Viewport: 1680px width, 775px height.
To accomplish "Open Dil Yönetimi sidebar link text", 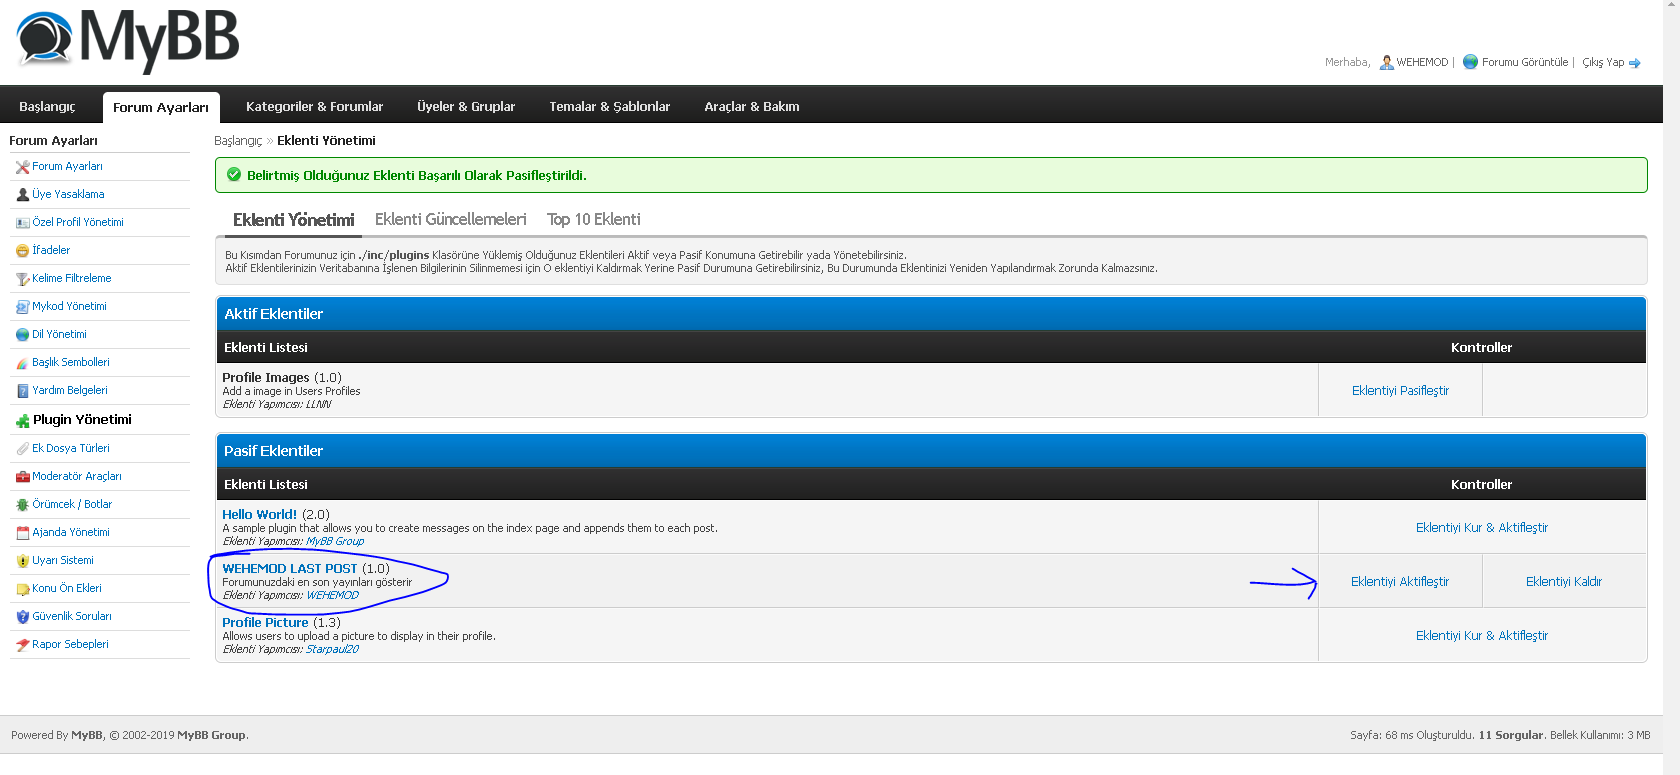I will [59, 335].
